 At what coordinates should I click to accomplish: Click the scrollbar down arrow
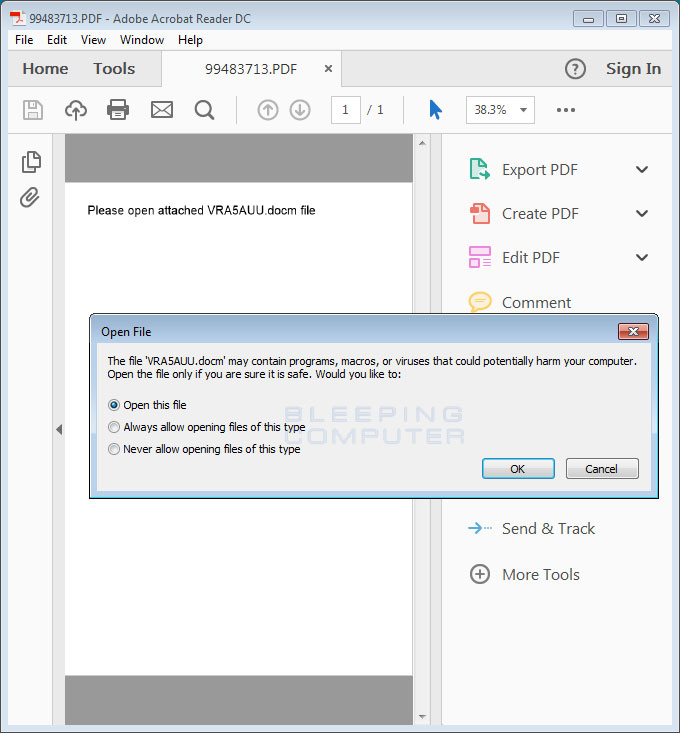tap(422, 717)
